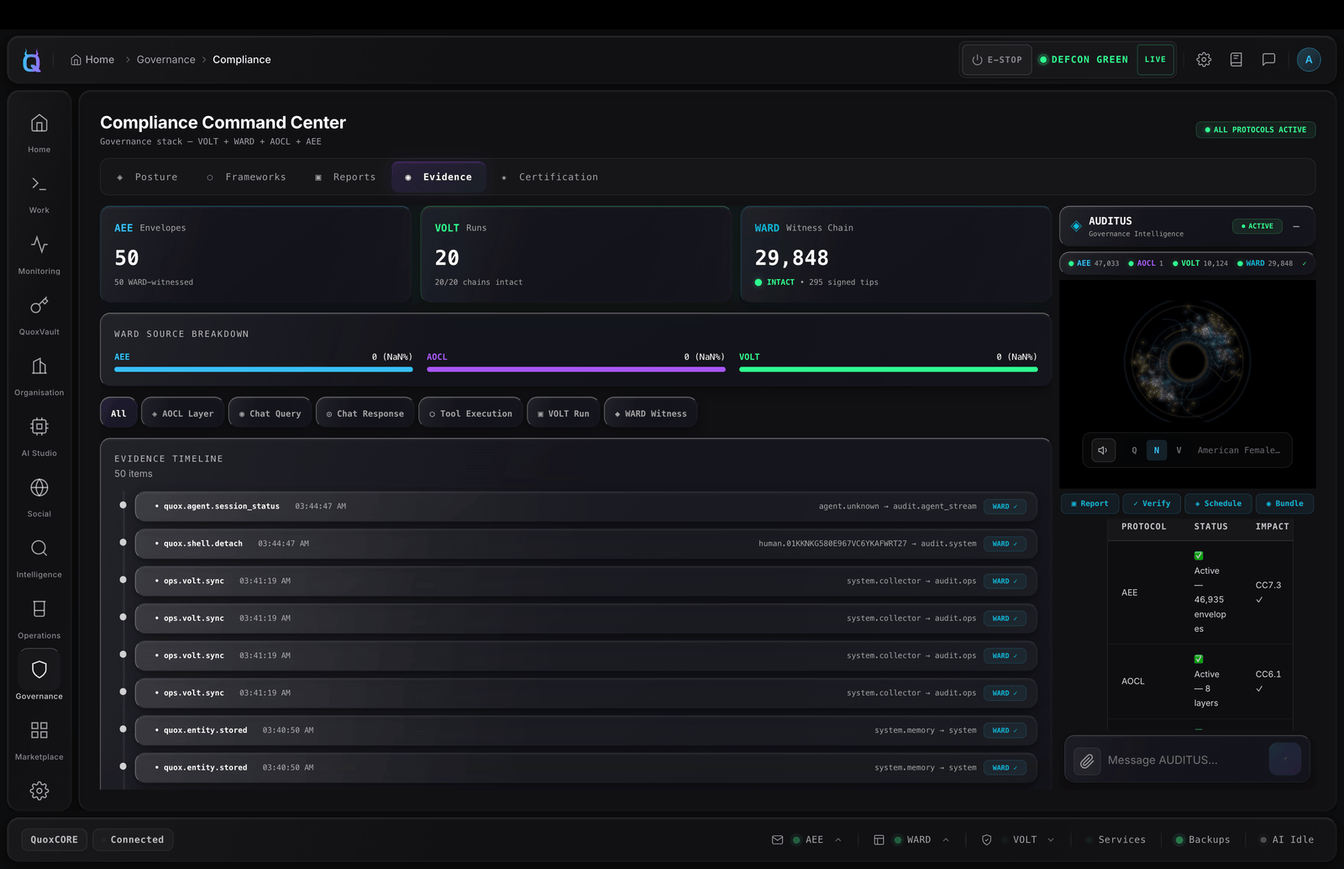The image size is (1344, 869).
Task: Select the V voice mode
Action: click(x=1179, y=450)
